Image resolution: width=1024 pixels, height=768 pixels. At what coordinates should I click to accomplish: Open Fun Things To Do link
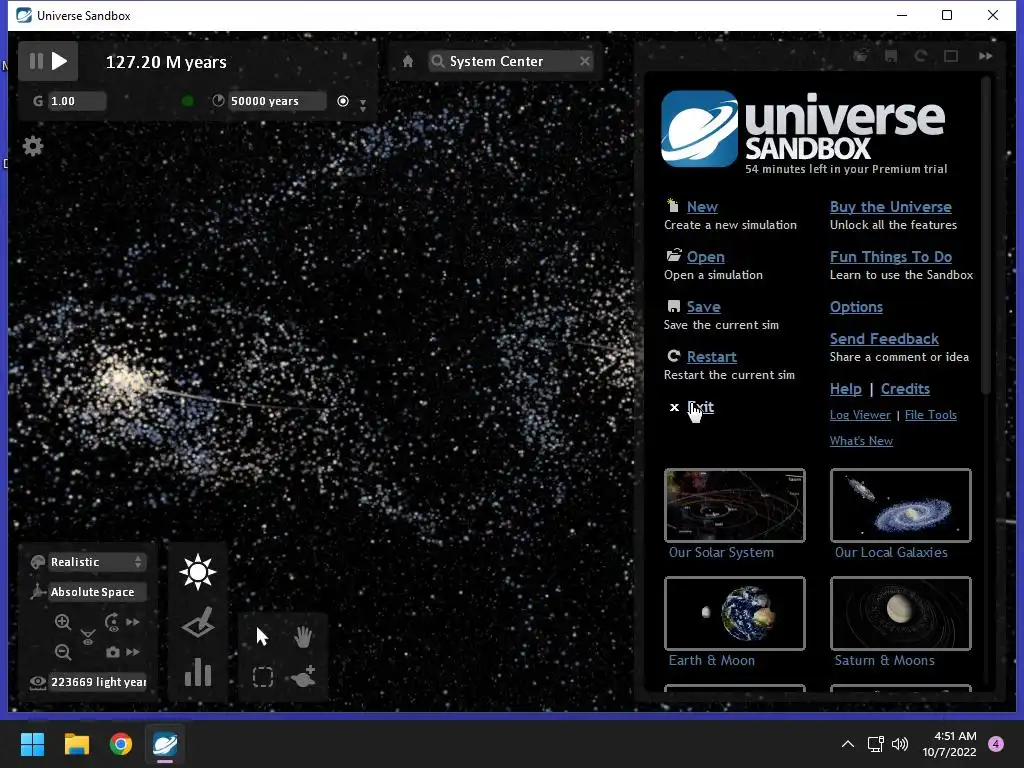[x=890, y=257]
